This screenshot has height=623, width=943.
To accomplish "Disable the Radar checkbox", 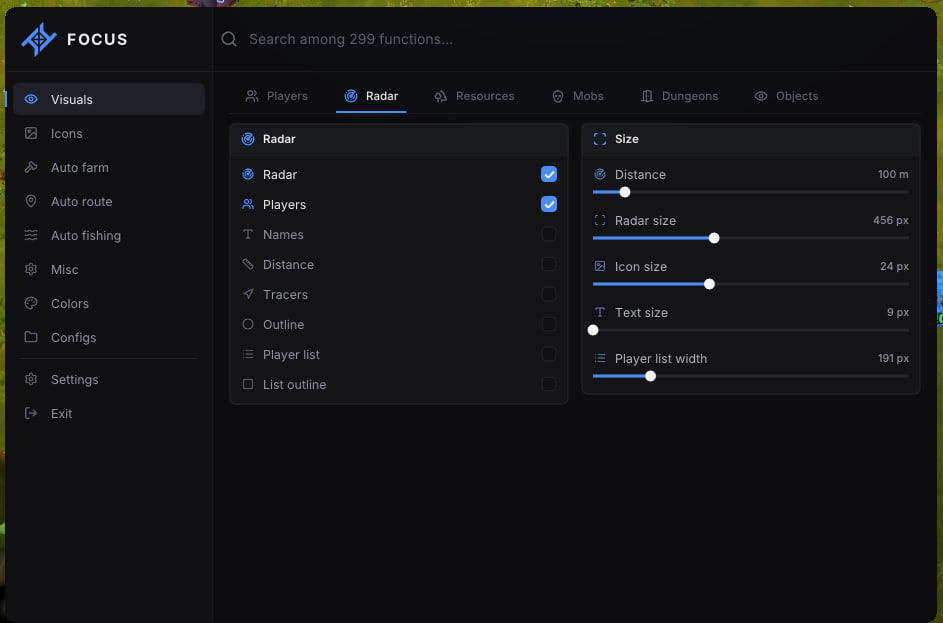I will click(x=548, y=174).
